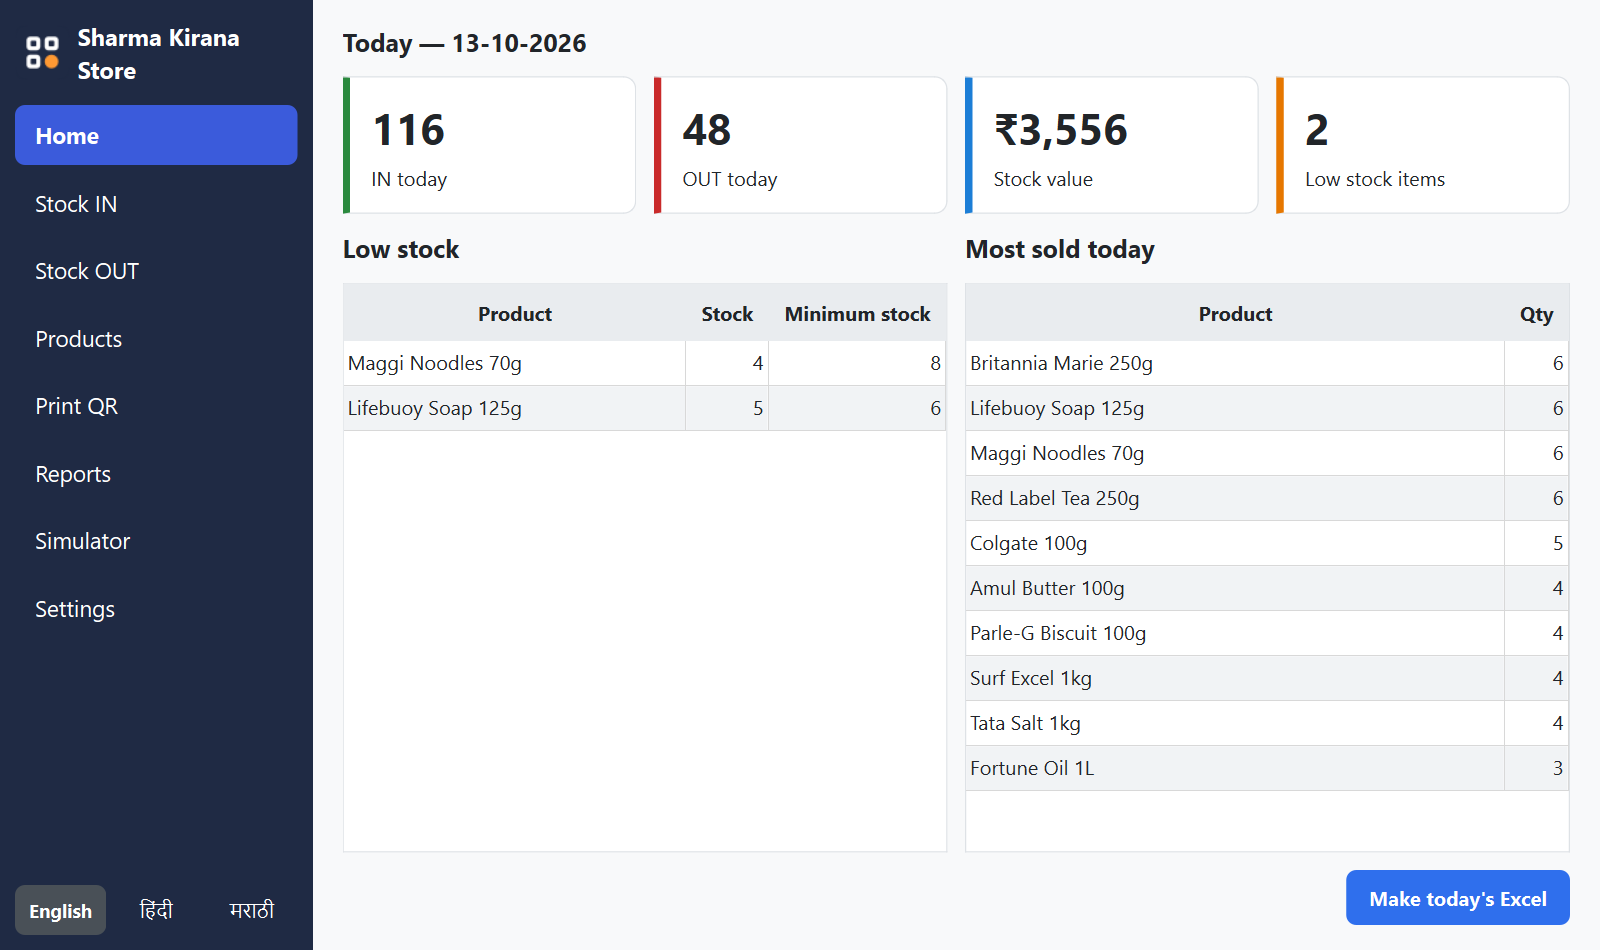This screenshot has width=1600, height=950.
Task: Open Settings from sidebar
Action: (x=156, y=609)
